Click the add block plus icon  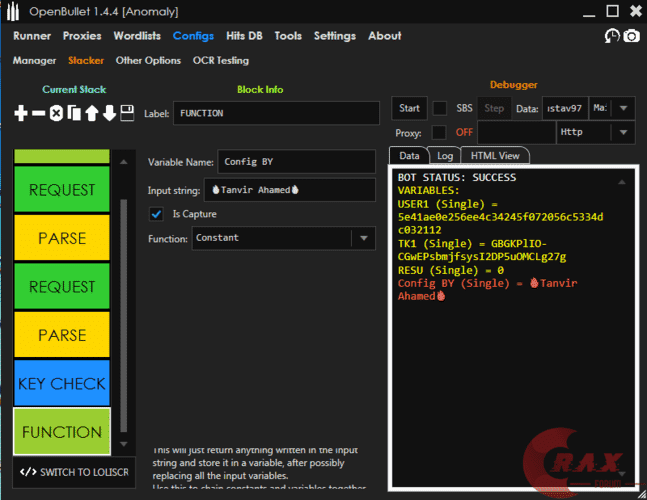coord(21,114)
